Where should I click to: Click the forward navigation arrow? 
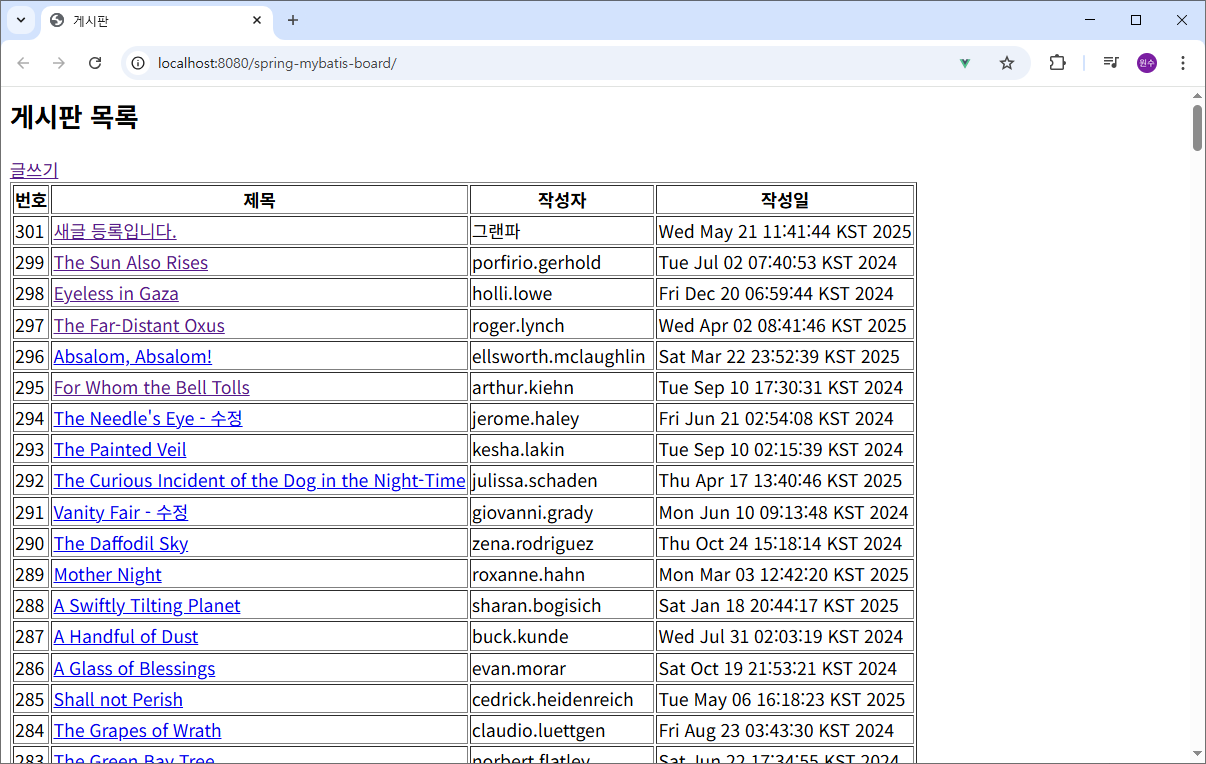point(59,62)
